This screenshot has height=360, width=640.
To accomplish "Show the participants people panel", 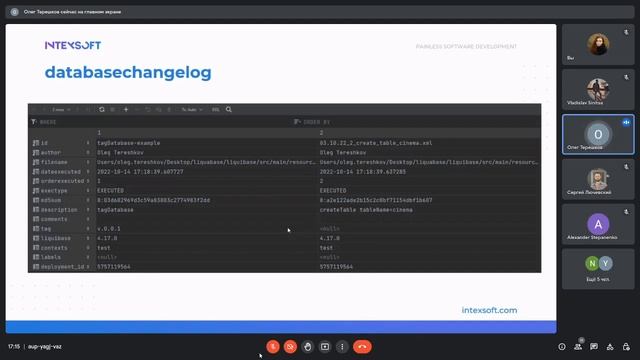I will (578, 347).
